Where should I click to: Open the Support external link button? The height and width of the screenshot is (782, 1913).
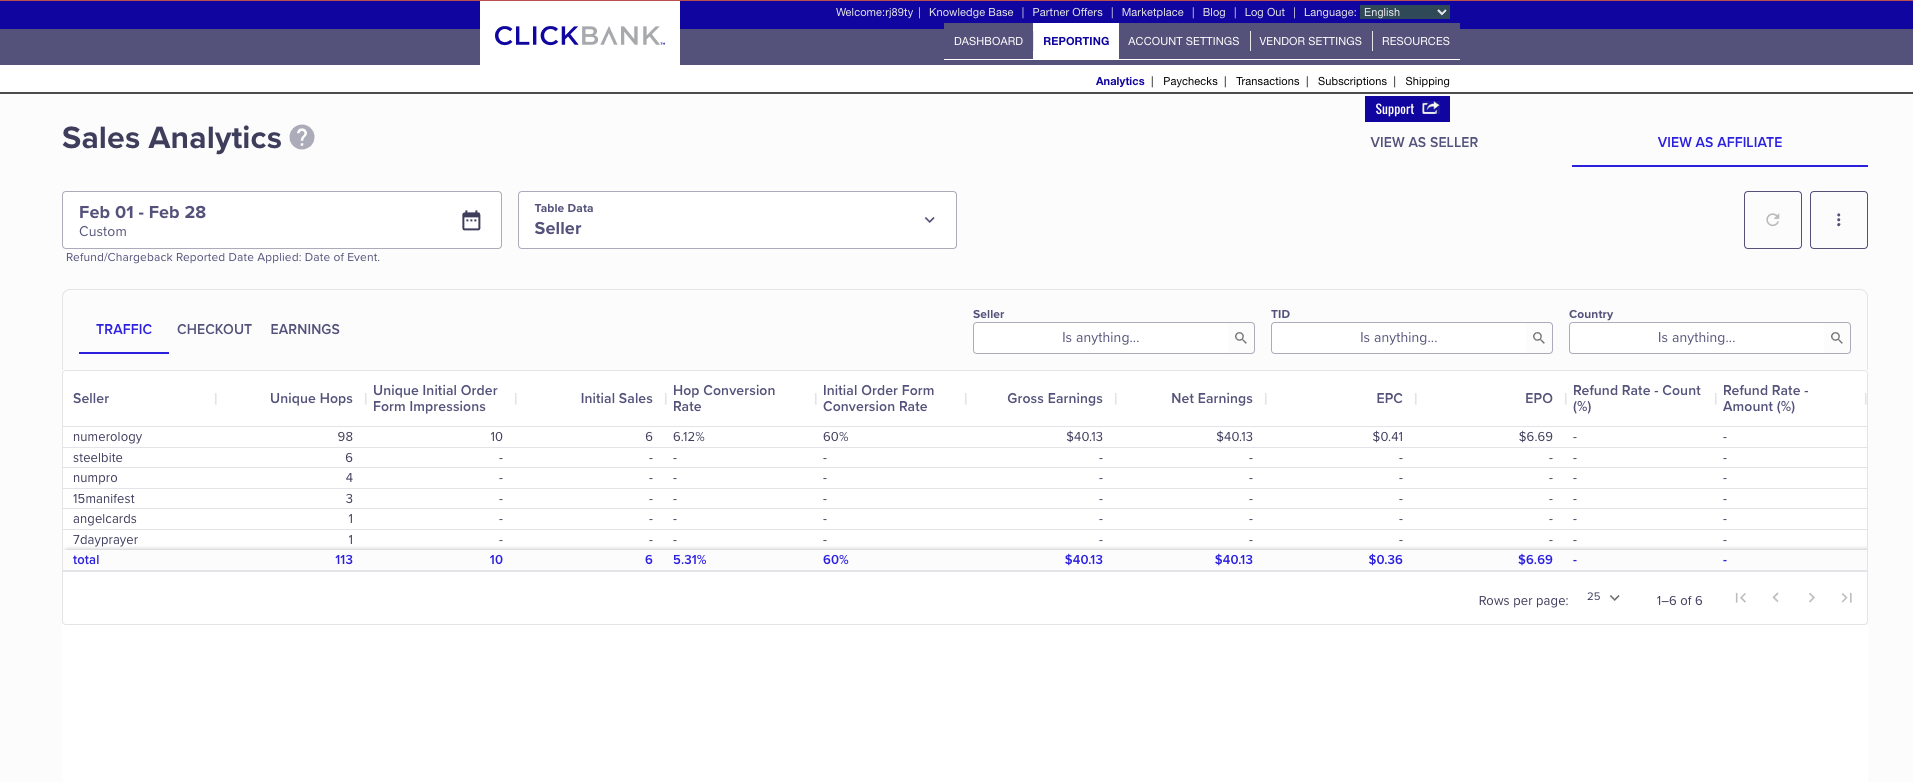click(x=1407, y=109)
